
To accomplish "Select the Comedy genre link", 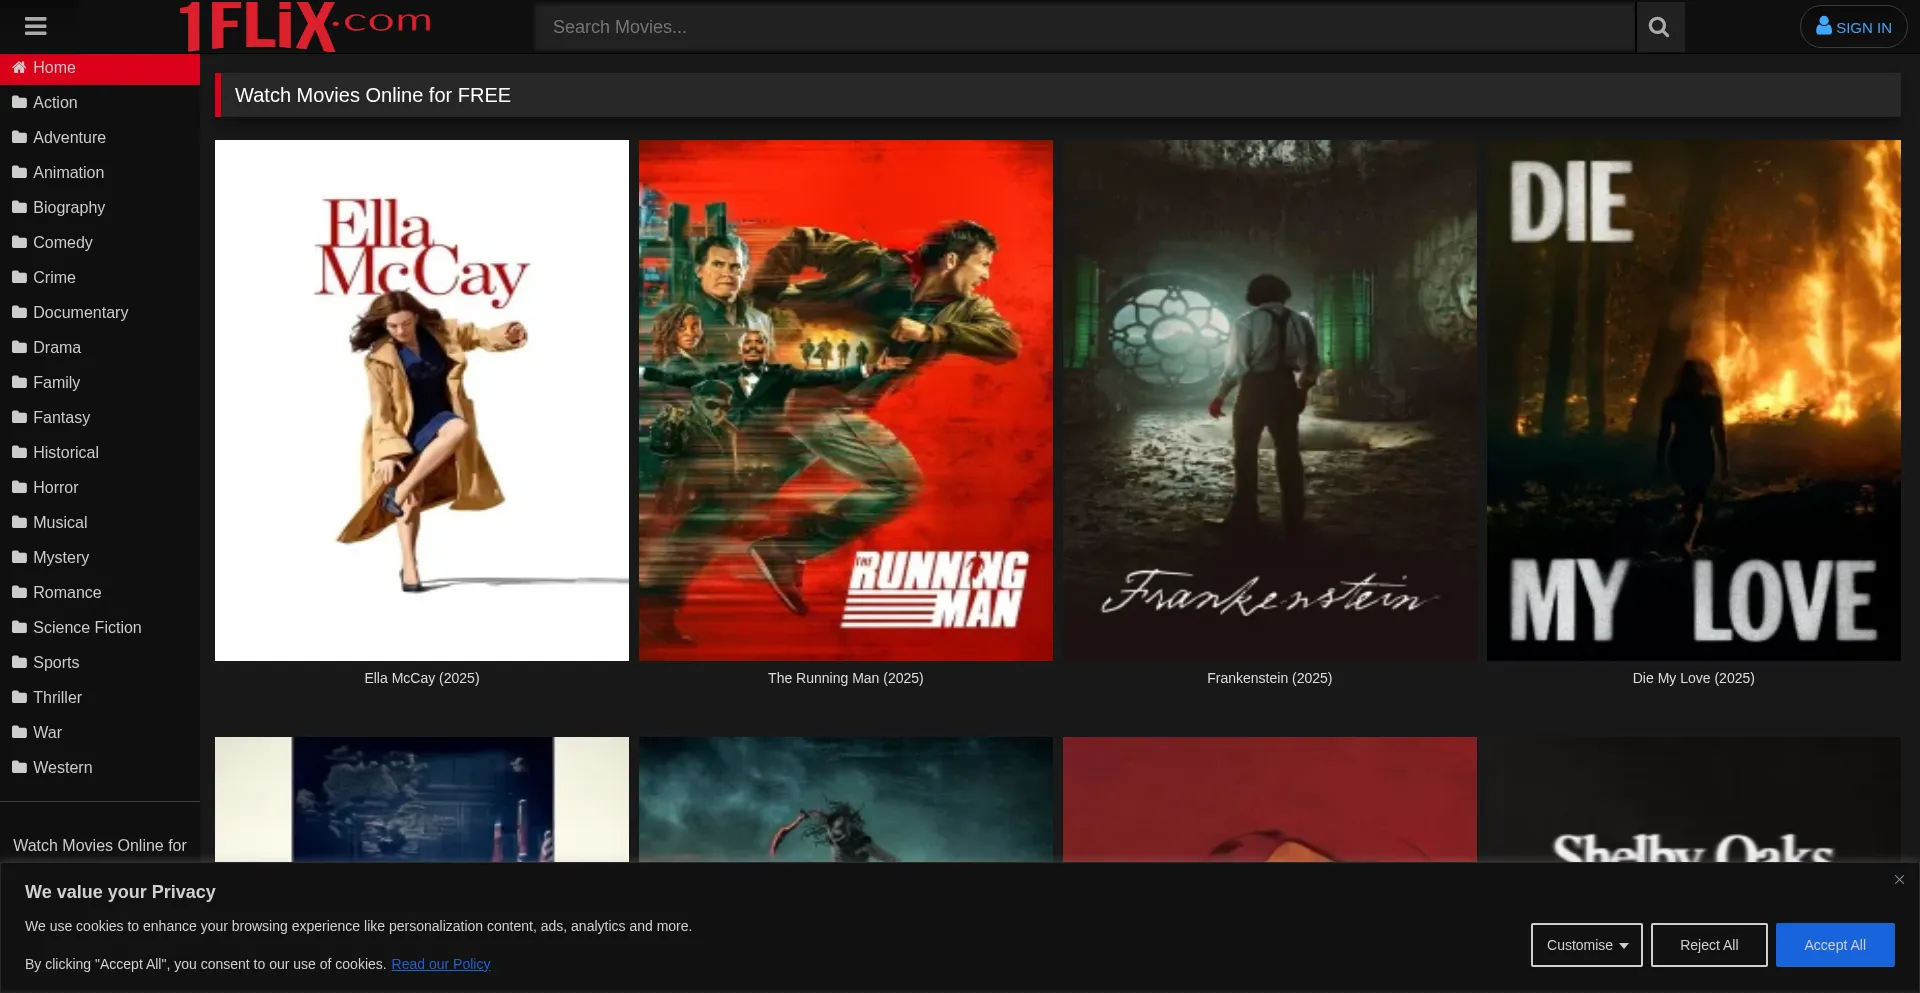I will (100, 242).
